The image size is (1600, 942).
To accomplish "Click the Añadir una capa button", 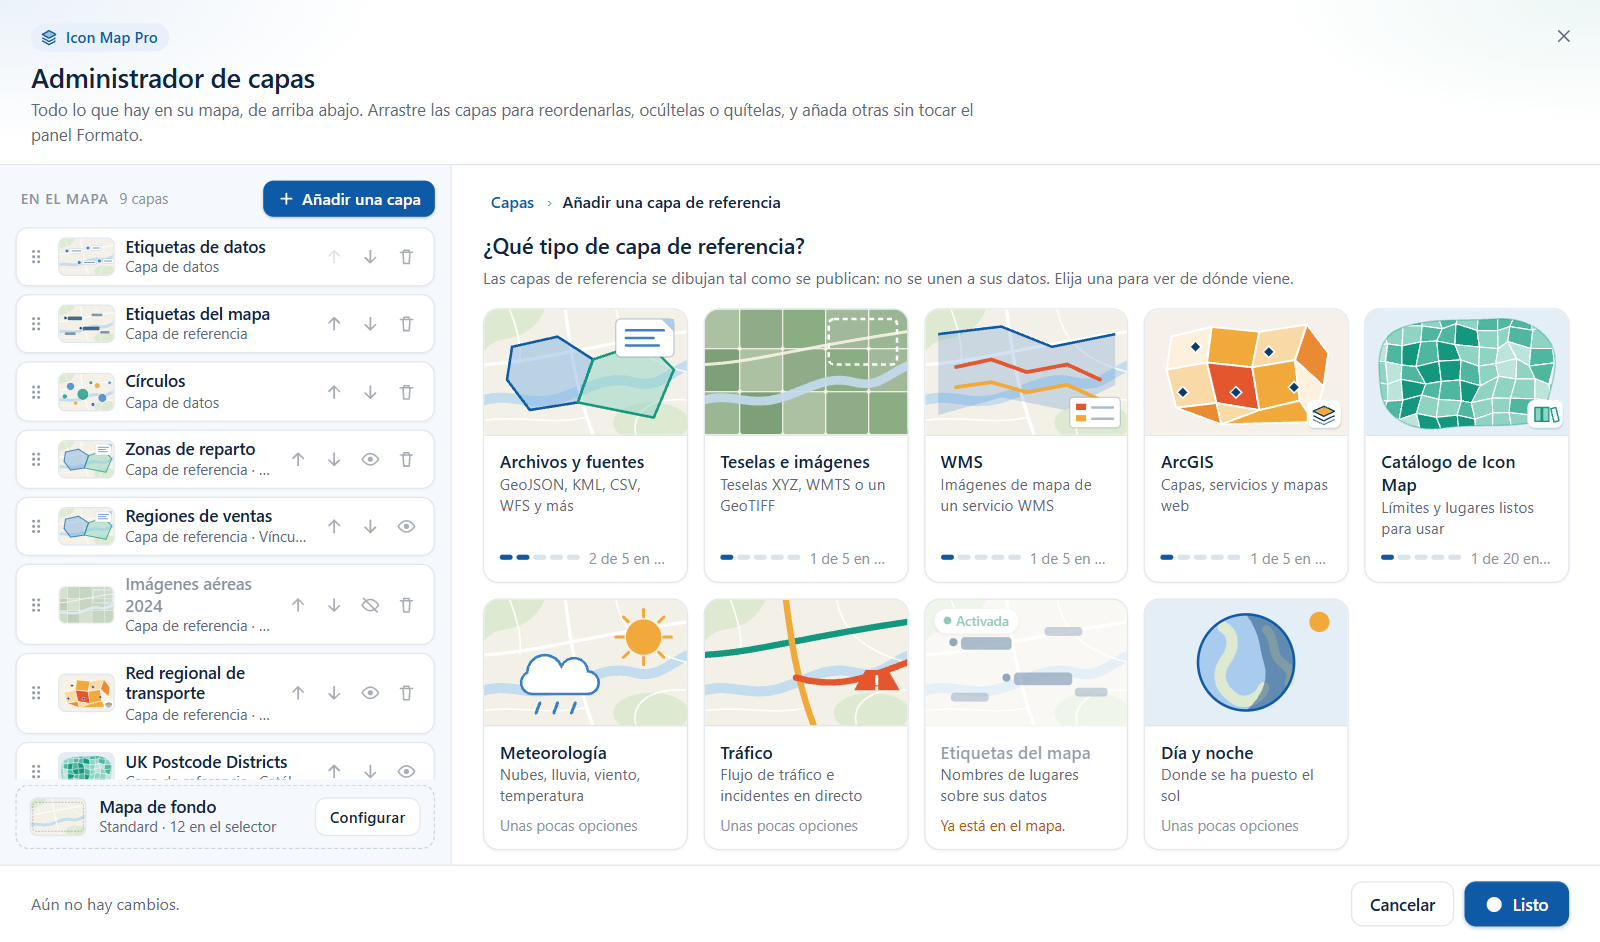I will point(349,199).
